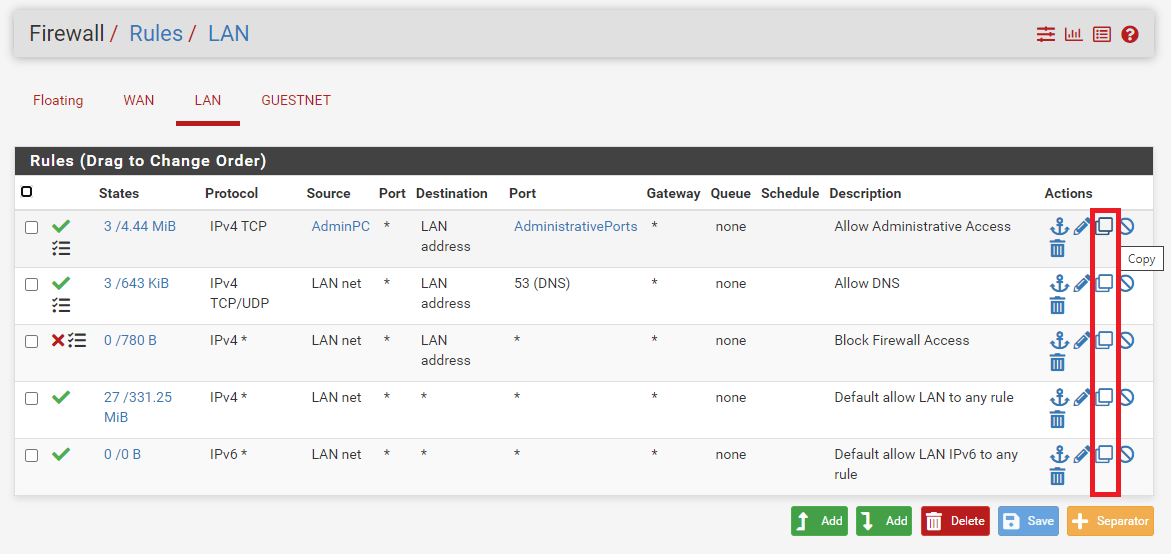Open the help question mark icon
The width and height of the screenshot is (1171, 554).
(x=1130, y=35)
